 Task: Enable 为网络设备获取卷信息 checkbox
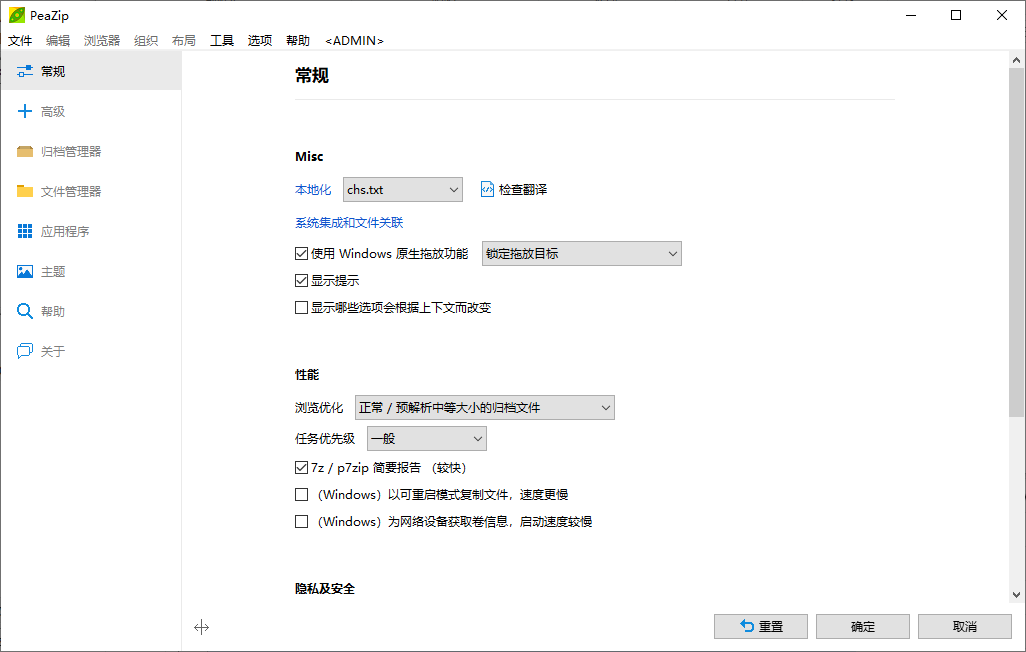(x=302, y=522)
